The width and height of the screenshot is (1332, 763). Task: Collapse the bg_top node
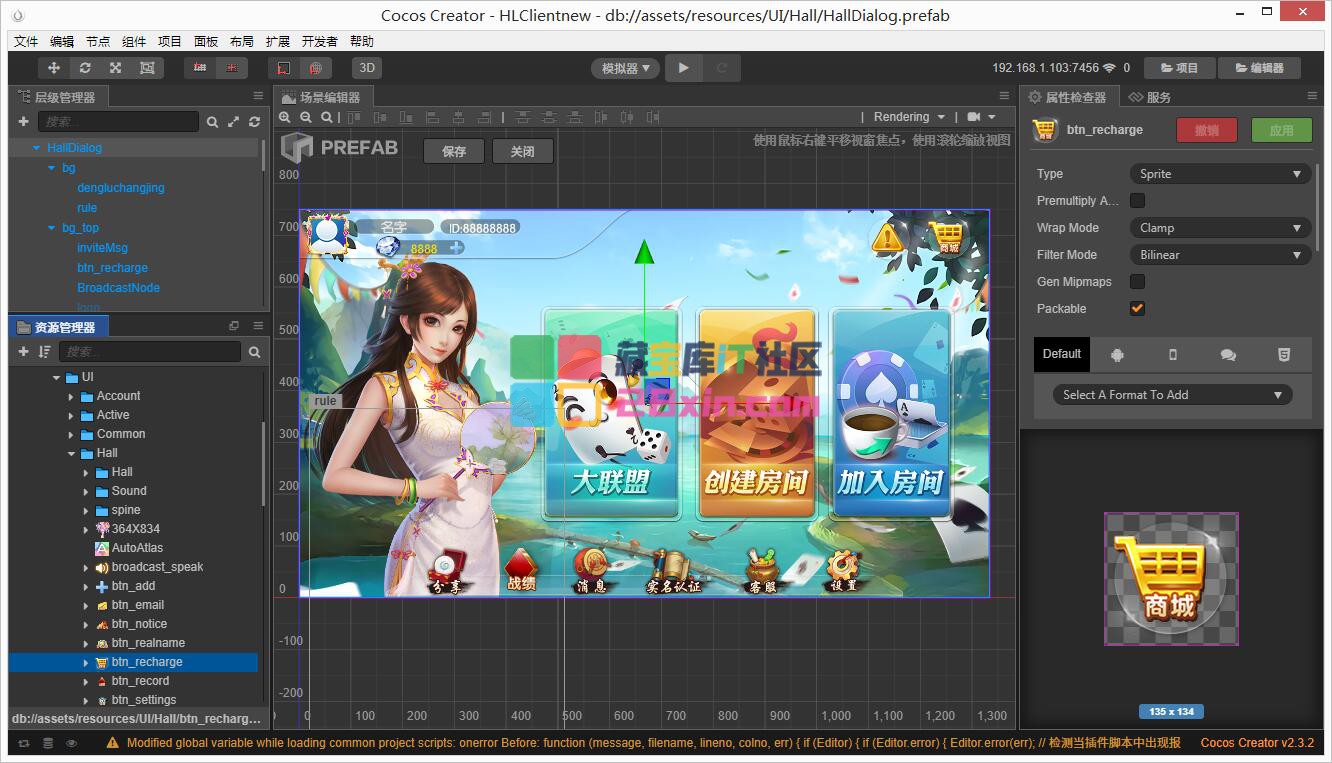point(52,228)
